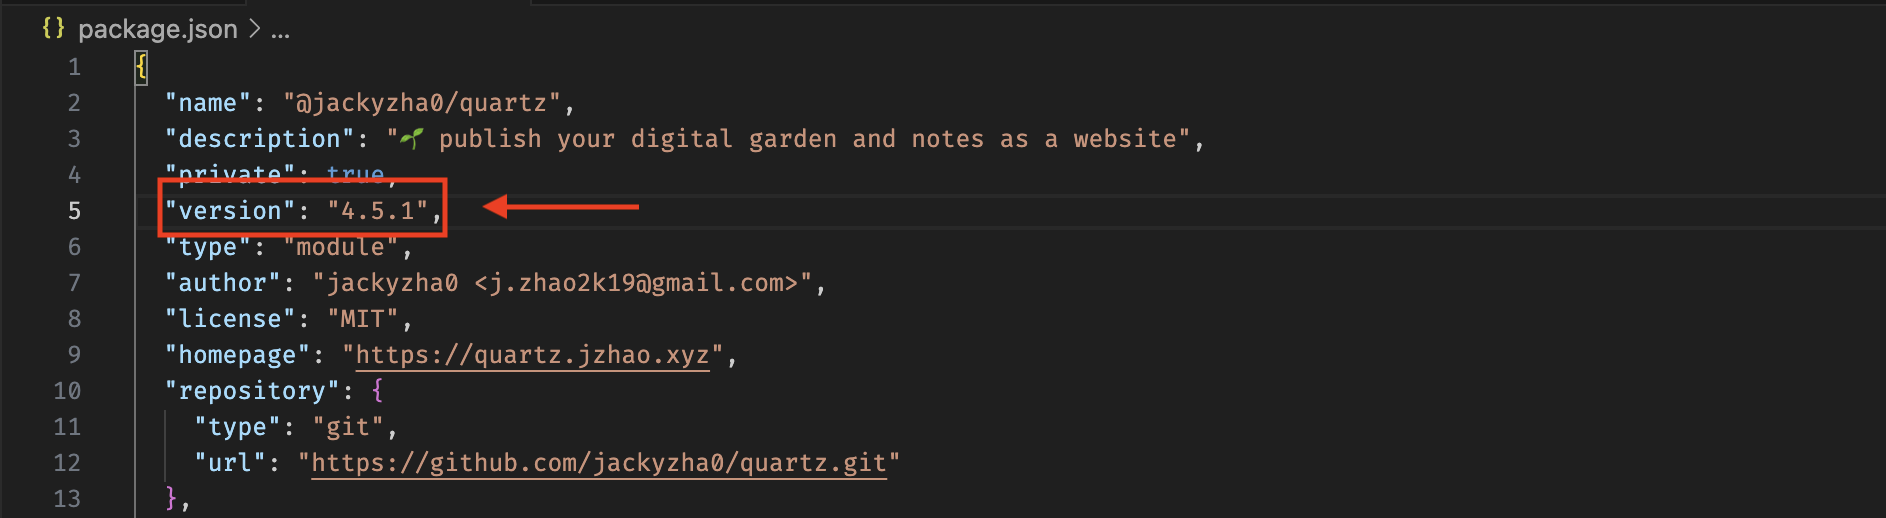The image size is (1886, 518).
Task: Select the package.json breadcrumb item
Action: [157, 30]
